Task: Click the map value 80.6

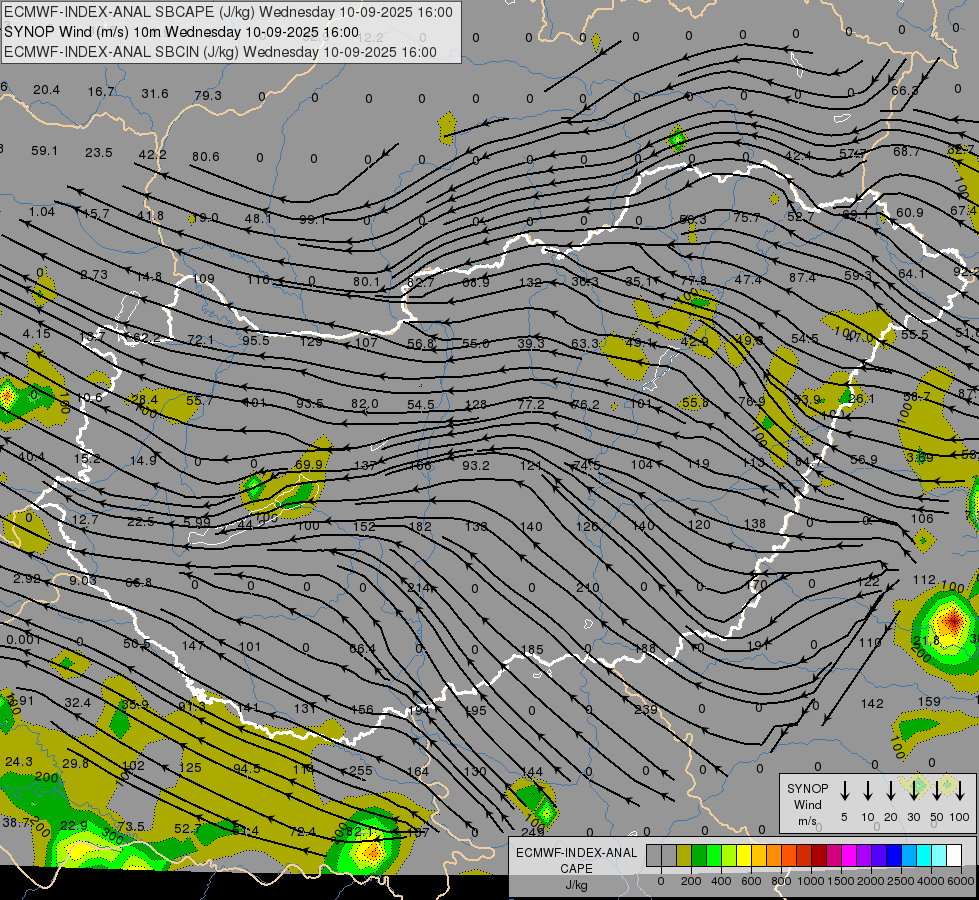Action: [205, 157]
